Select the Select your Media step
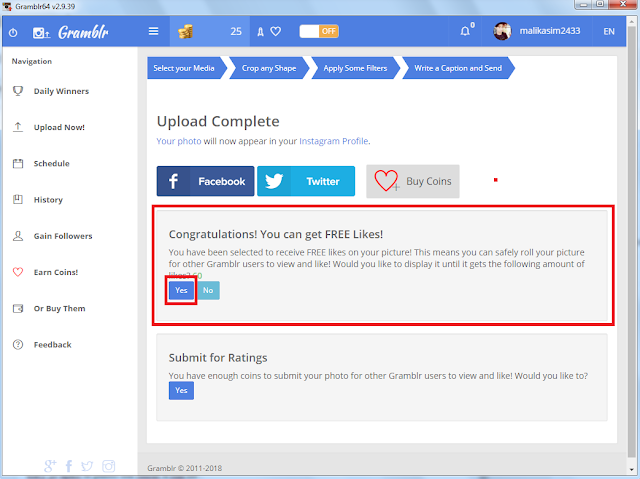This screenshot has height=479, width=640. pos(187,68)
